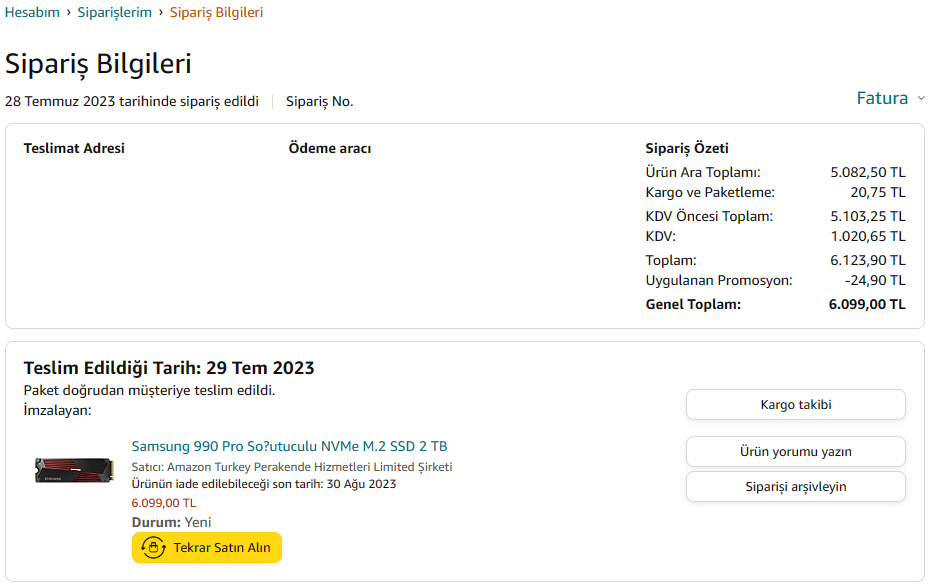The image size is (938, 587).
Task: Click the Teslimat Adresi heading
Action: point(74,149)
